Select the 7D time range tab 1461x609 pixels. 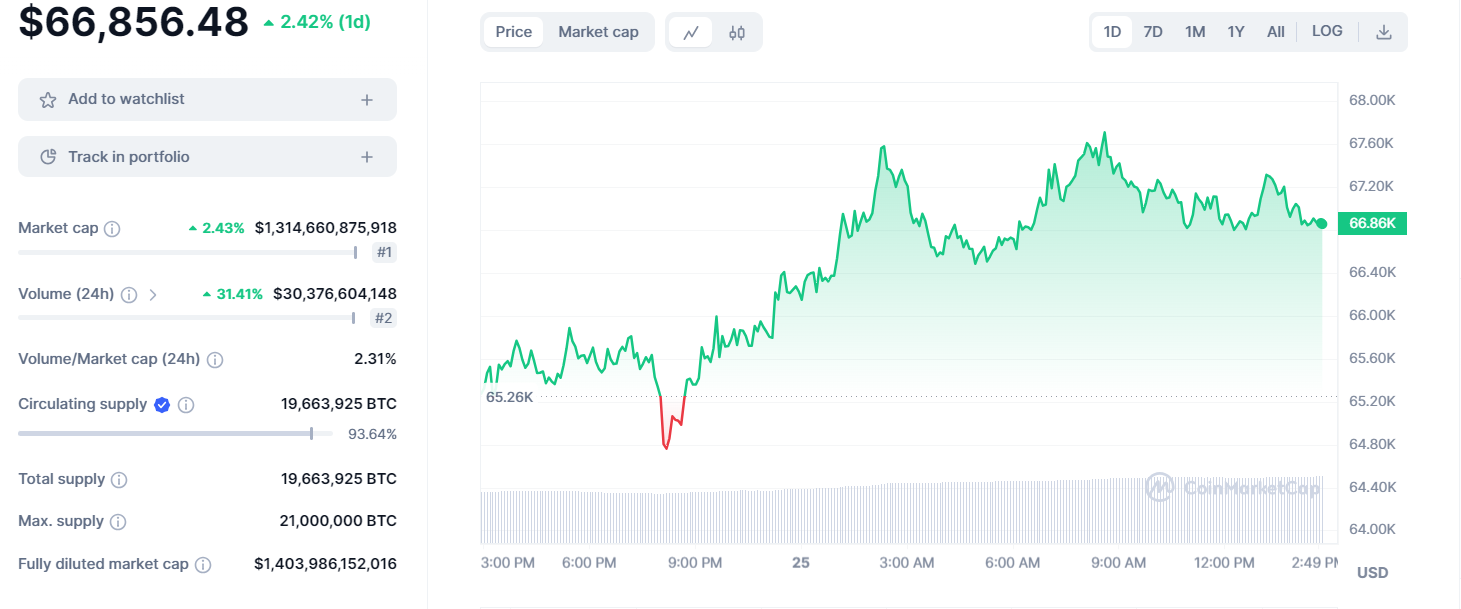coord(1153,32)
